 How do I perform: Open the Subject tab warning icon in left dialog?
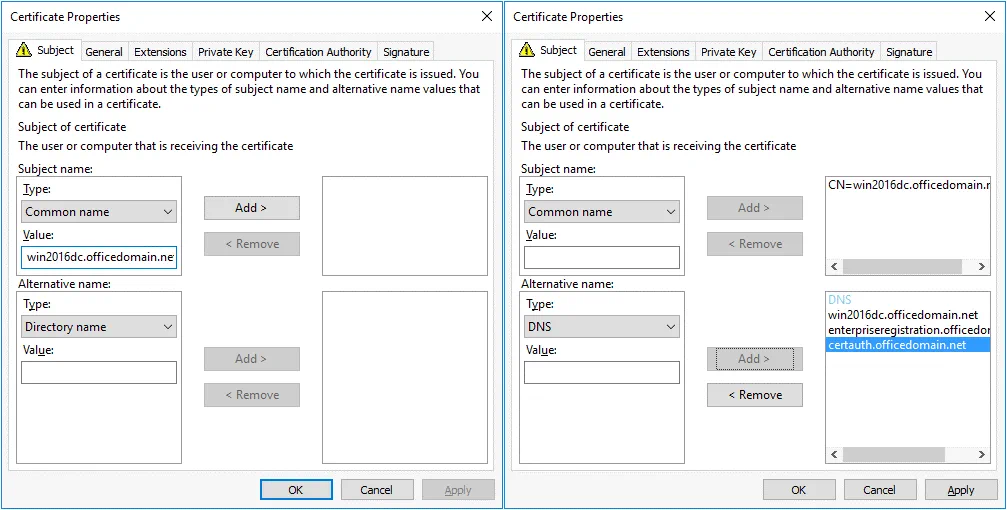(24, 50)
